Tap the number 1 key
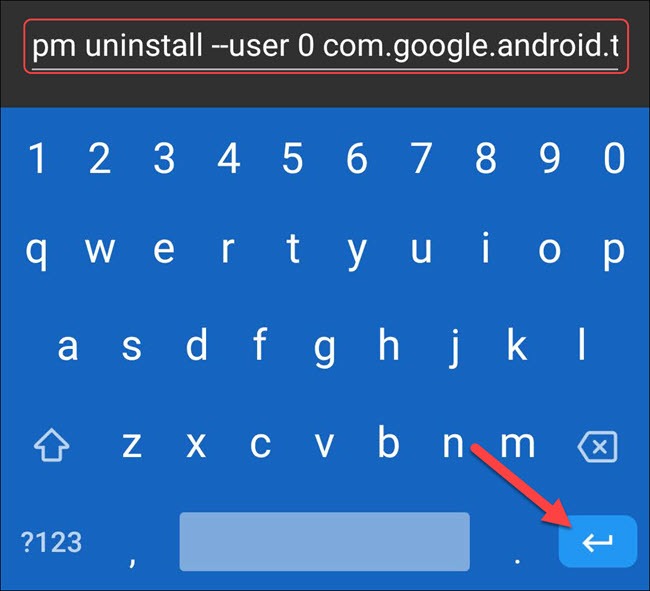 (x=37, y=158)
